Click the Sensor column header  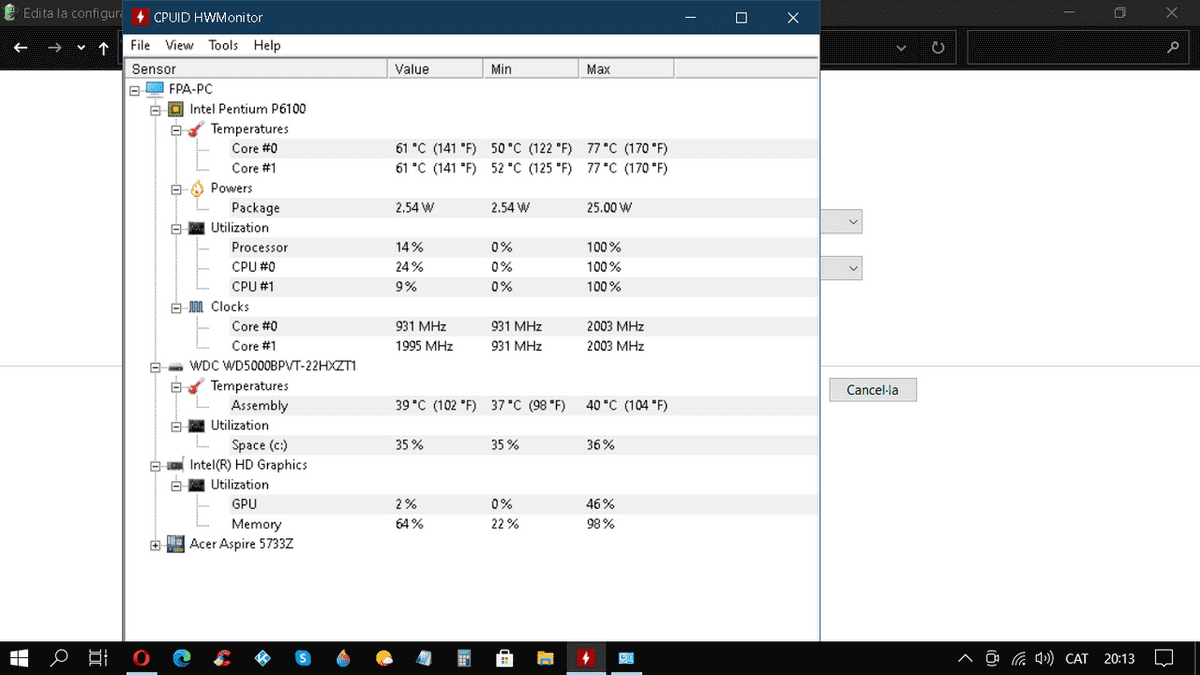click(257, 69)
